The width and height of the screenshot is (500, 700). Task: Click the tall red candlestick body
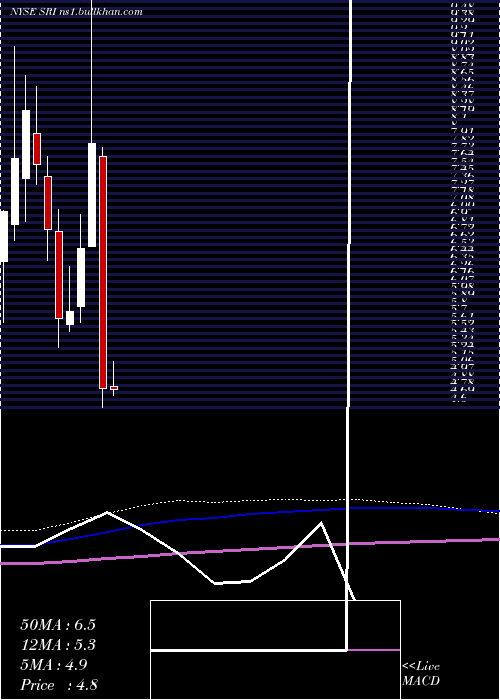click(103, 272)
